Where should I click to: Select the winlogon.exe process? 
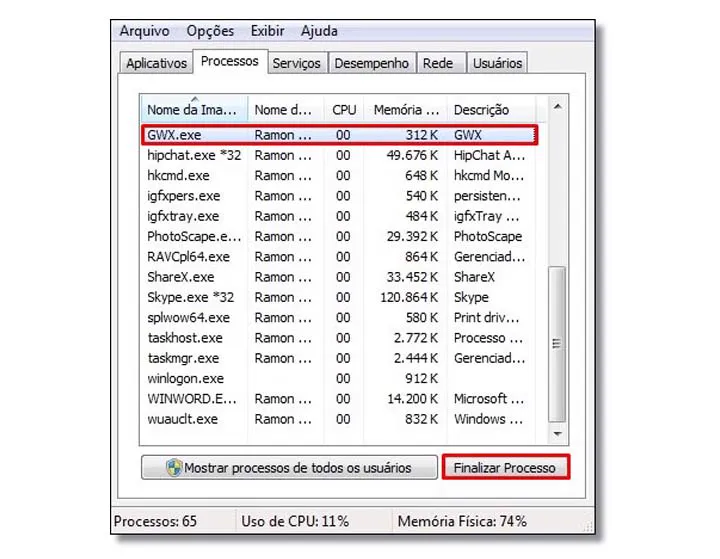(339, 378)
